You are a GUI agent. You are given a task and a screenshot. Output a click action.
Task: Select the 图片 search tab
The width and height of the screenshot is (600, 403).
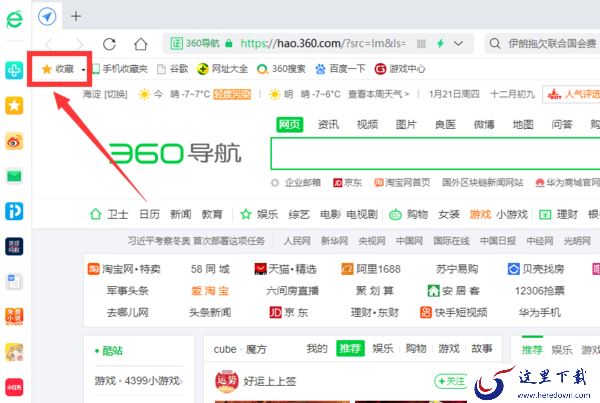click(x=406, y=124)
